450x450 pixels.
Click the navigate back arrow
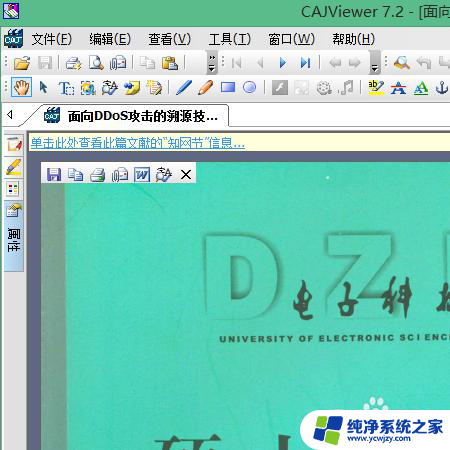(335, 63)
